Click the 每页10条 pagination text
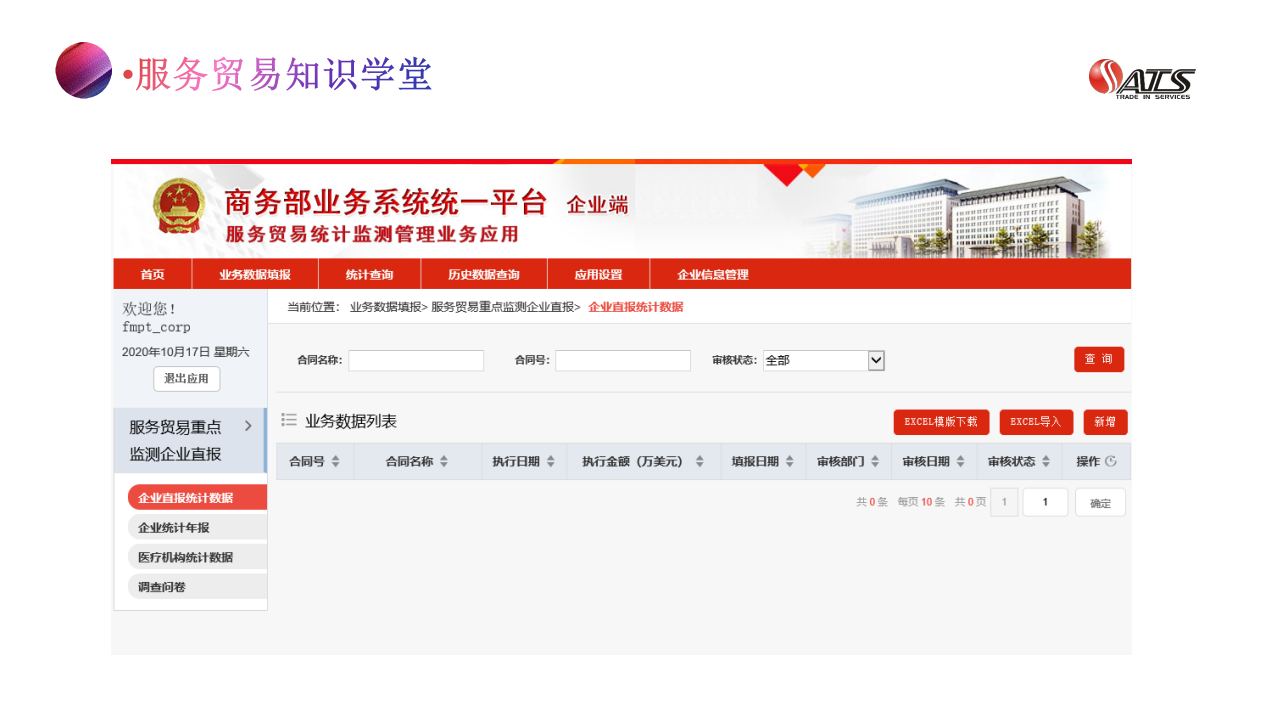This screenshot has height=720, width=1280. (x=921, y=502)
